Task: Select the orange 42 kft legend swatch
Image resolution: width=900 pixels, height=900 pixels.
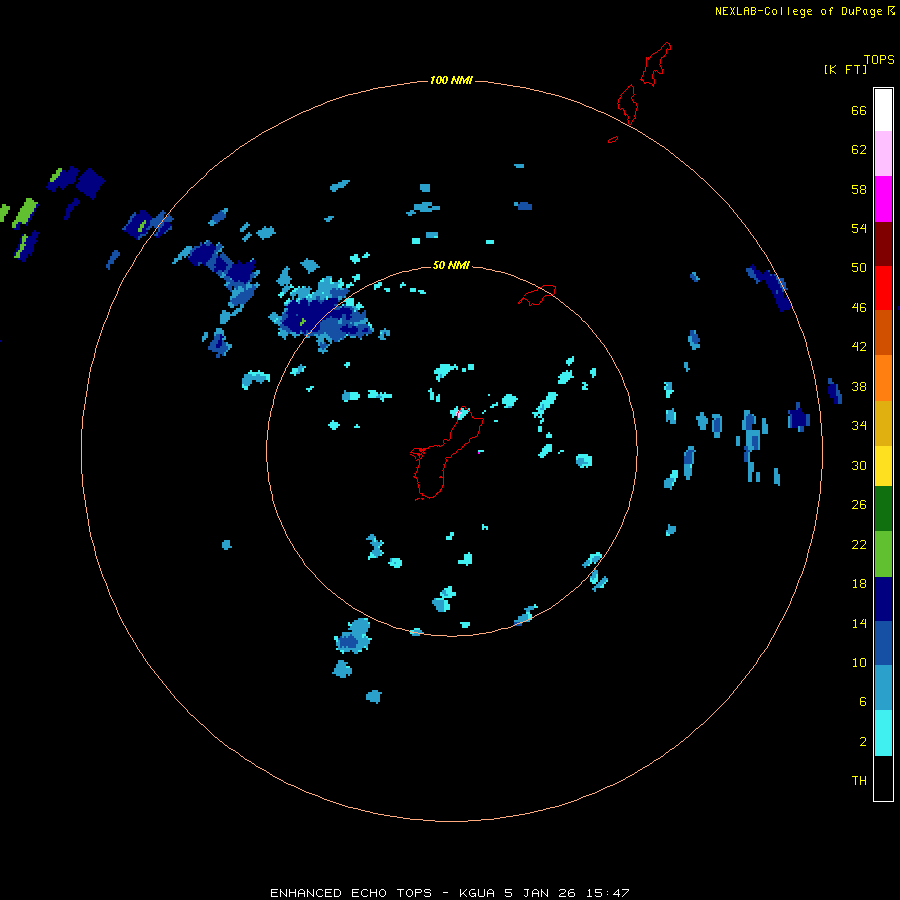Action: click(883, 378)
